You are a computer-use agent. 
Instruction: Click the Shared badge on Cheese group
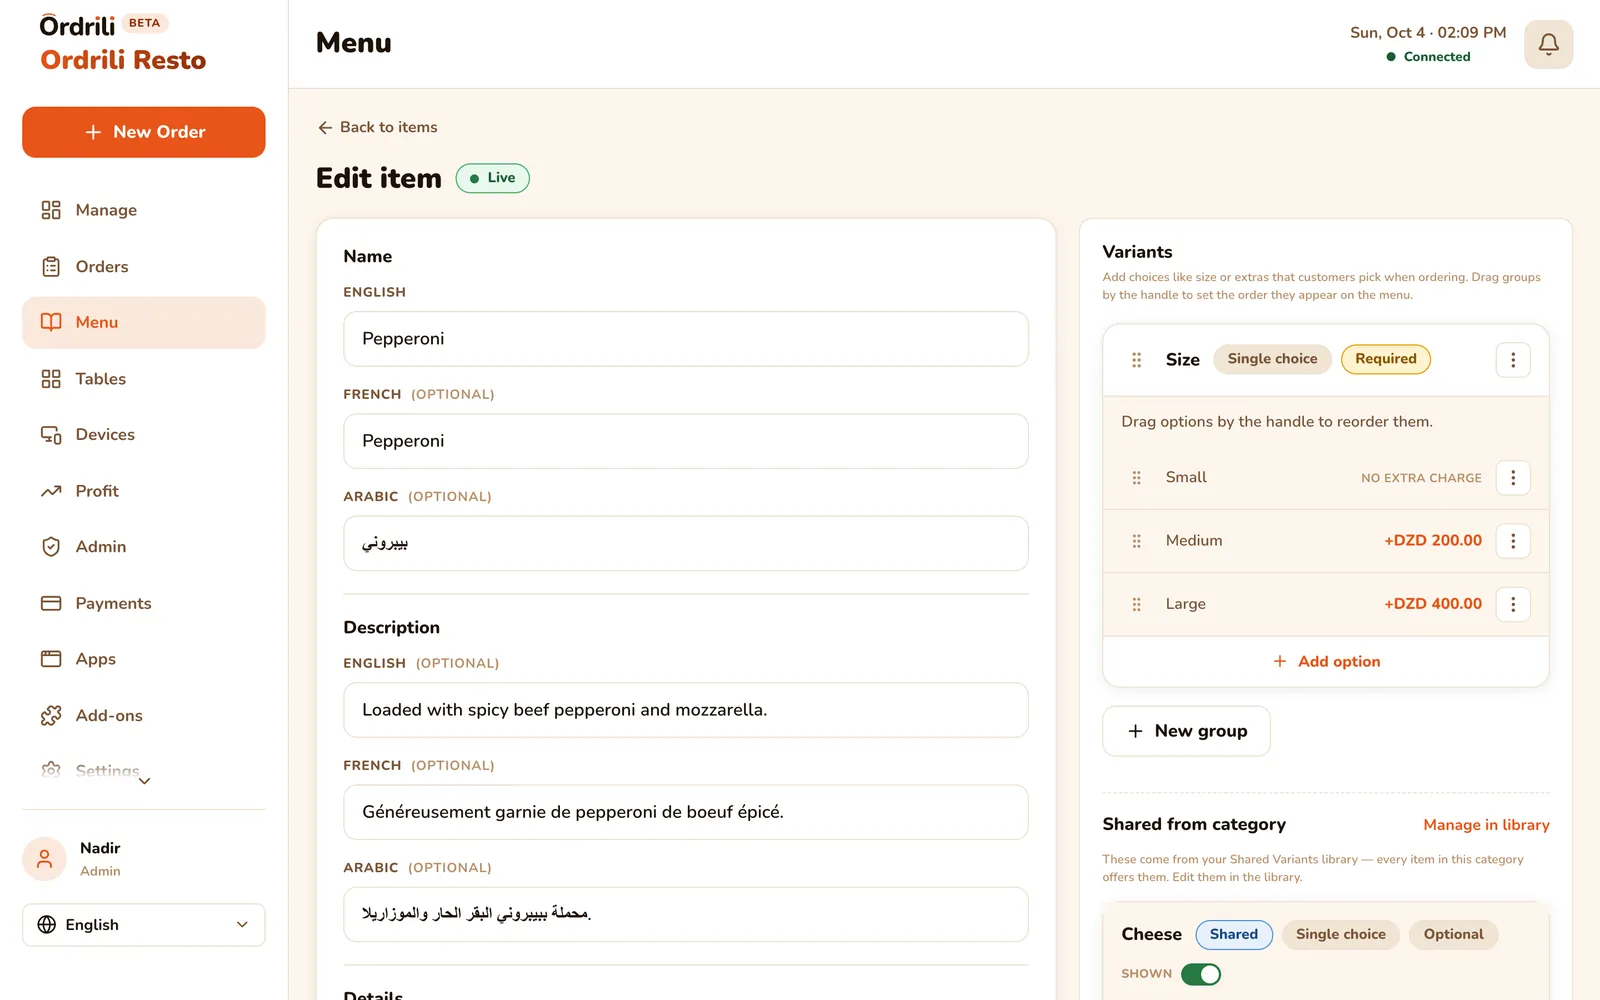click(x=1234, y=934)
